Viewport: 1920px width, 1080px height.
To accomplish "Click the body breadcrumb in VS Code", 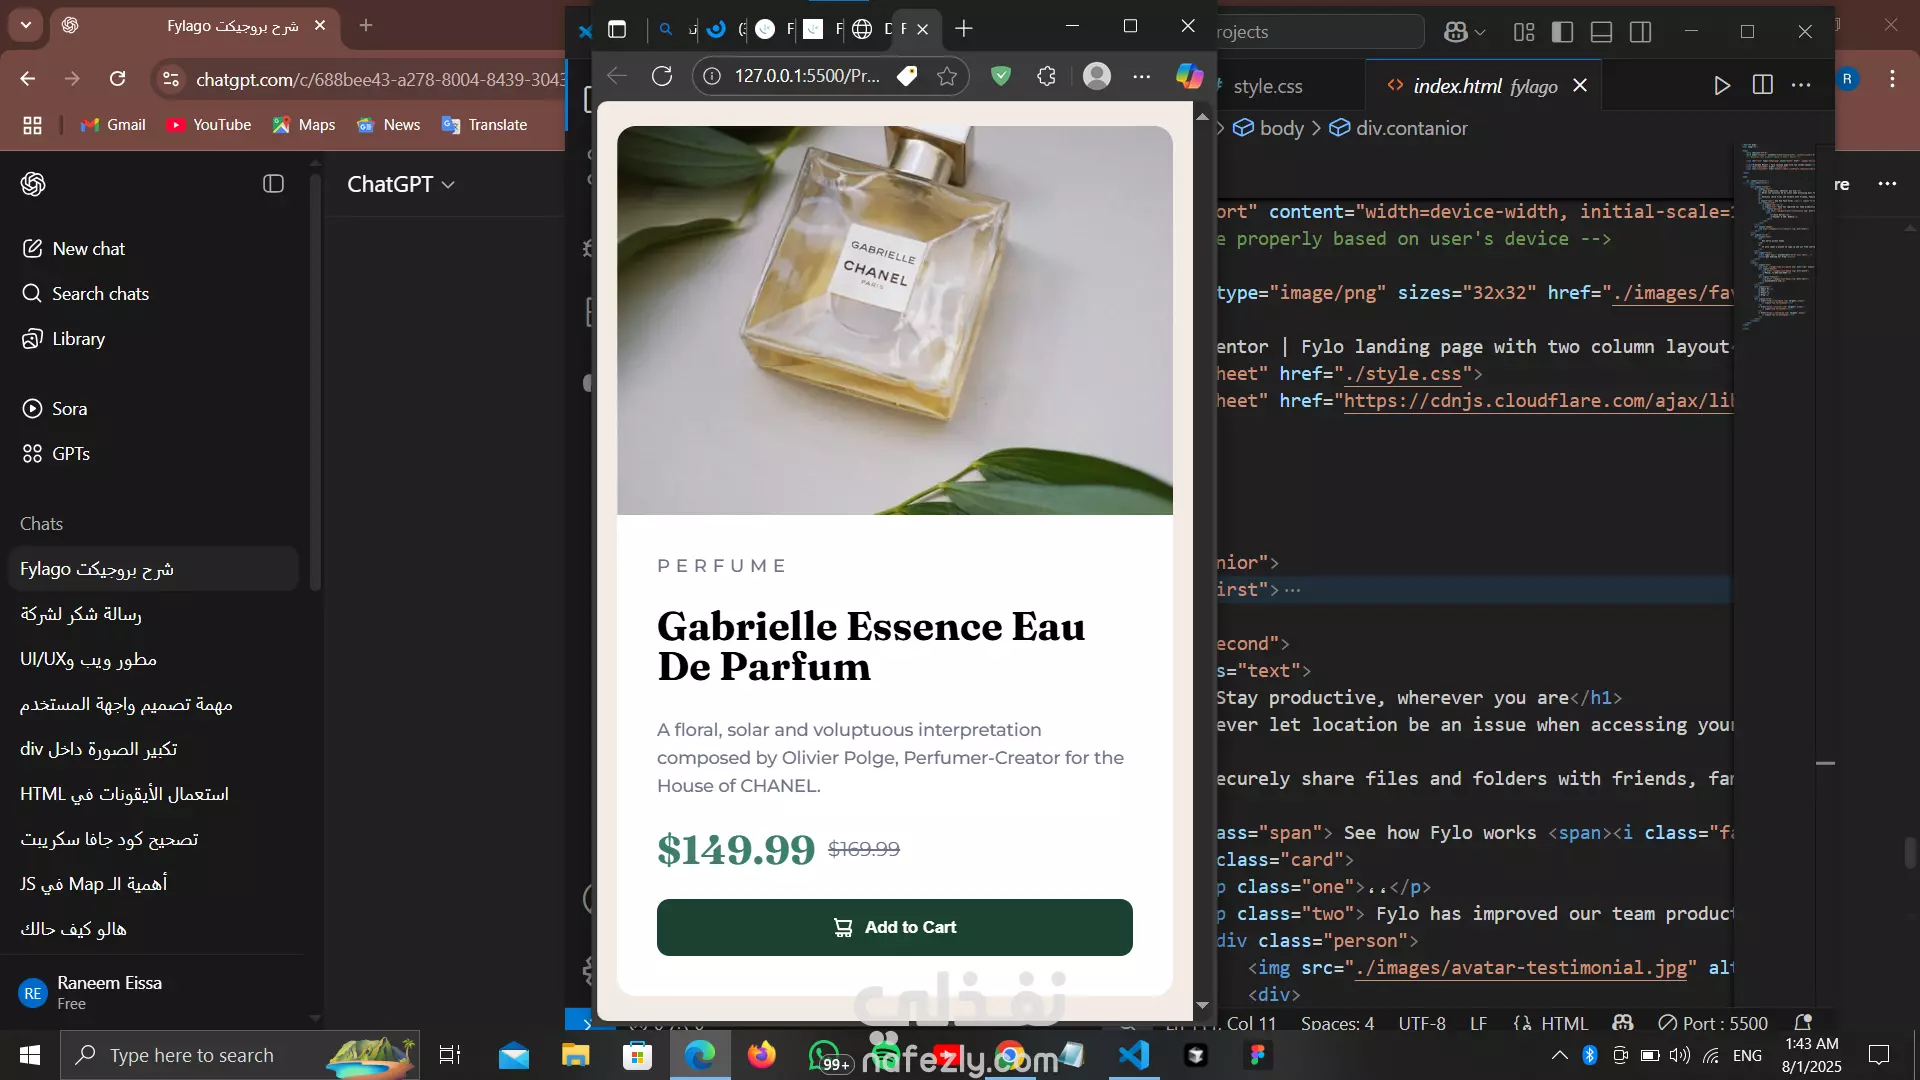I will 1268,128.
